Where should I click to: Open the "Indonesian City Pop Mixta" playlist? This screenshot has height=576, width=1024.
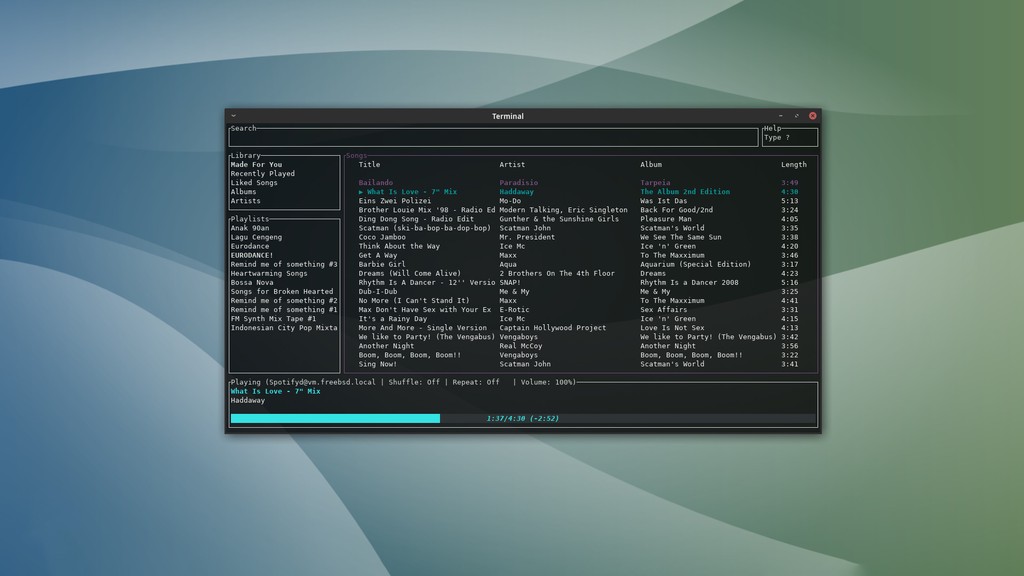(285, 327)
